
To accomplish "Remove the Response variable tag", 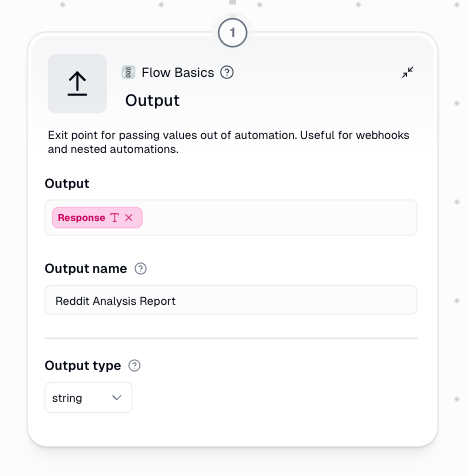I will pyautogui.click(x=129, y=218).
